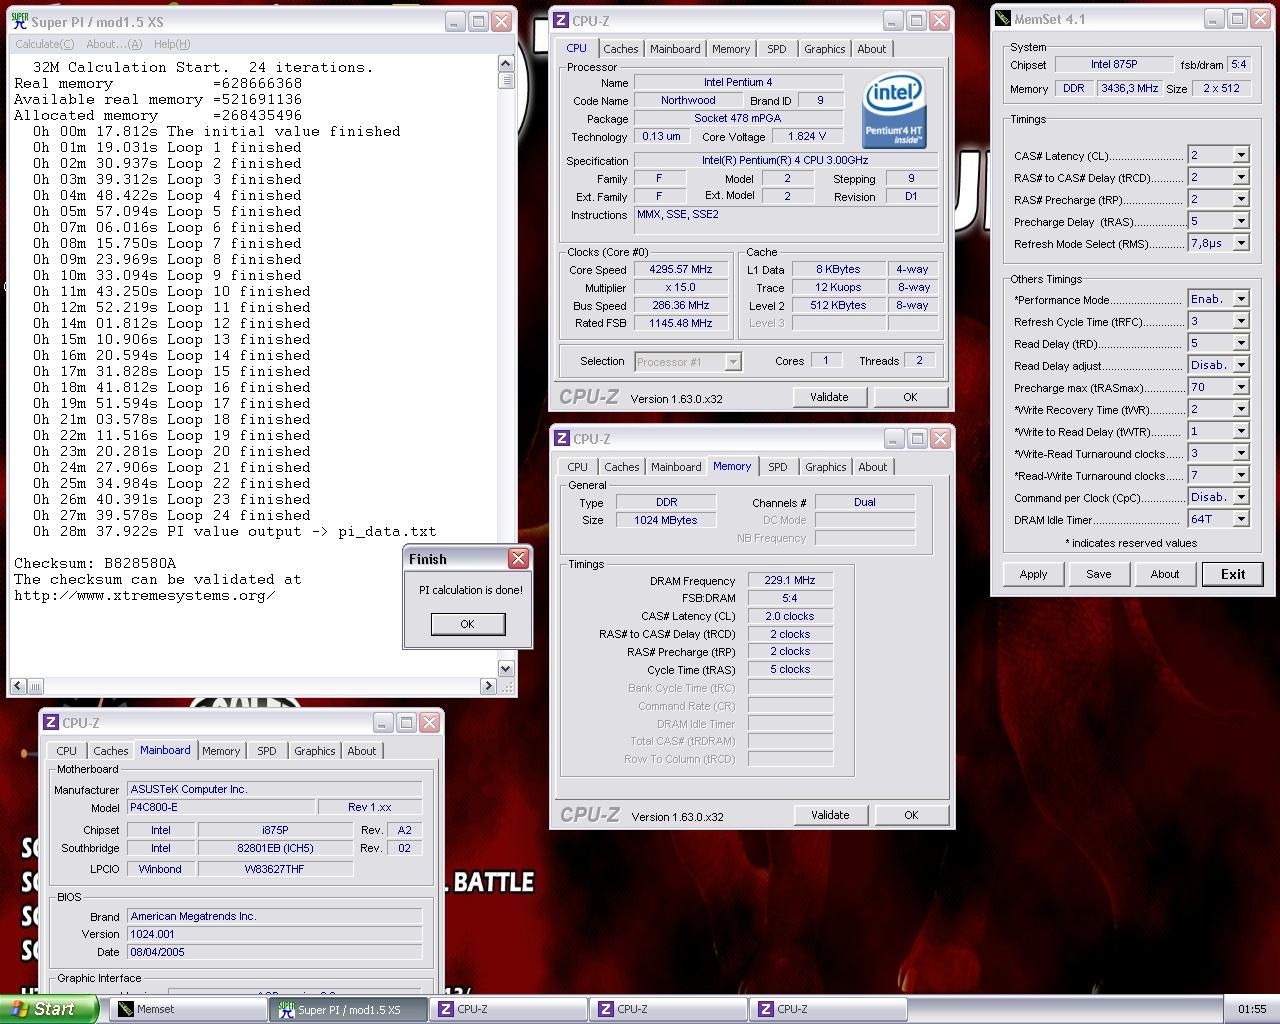Click About button in MemSet
Screen dimensions: 1280x1024
tap(1165, 574)
